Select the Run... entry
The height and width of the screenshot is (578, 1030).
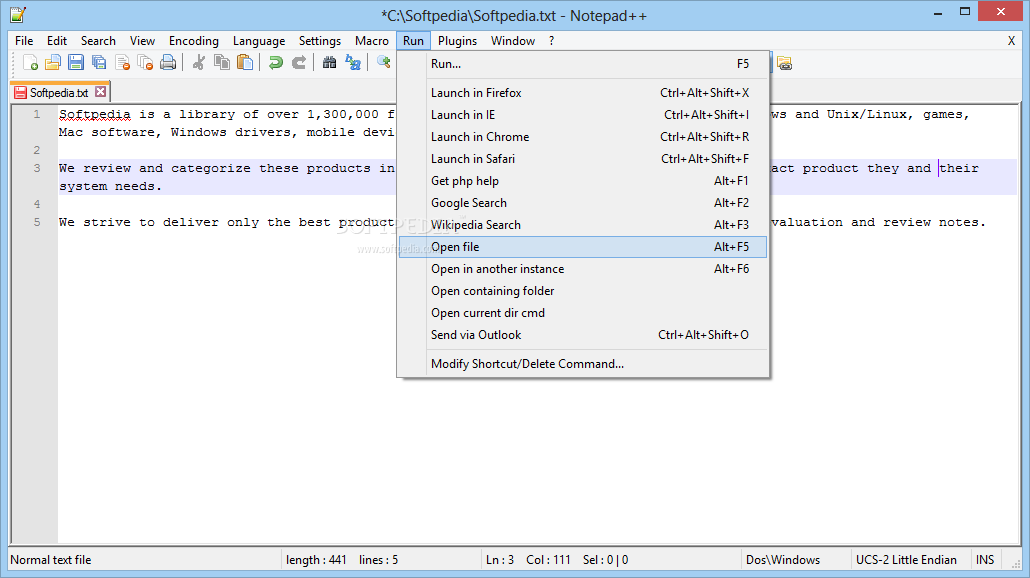pyautogui.click(x=583, y=64)
